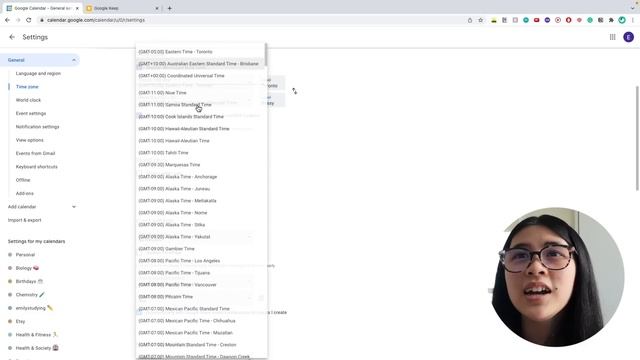Viewport: 640px width, 360px height.
Task: Select Tahiti Time option
Action: (x=200, y=153)
